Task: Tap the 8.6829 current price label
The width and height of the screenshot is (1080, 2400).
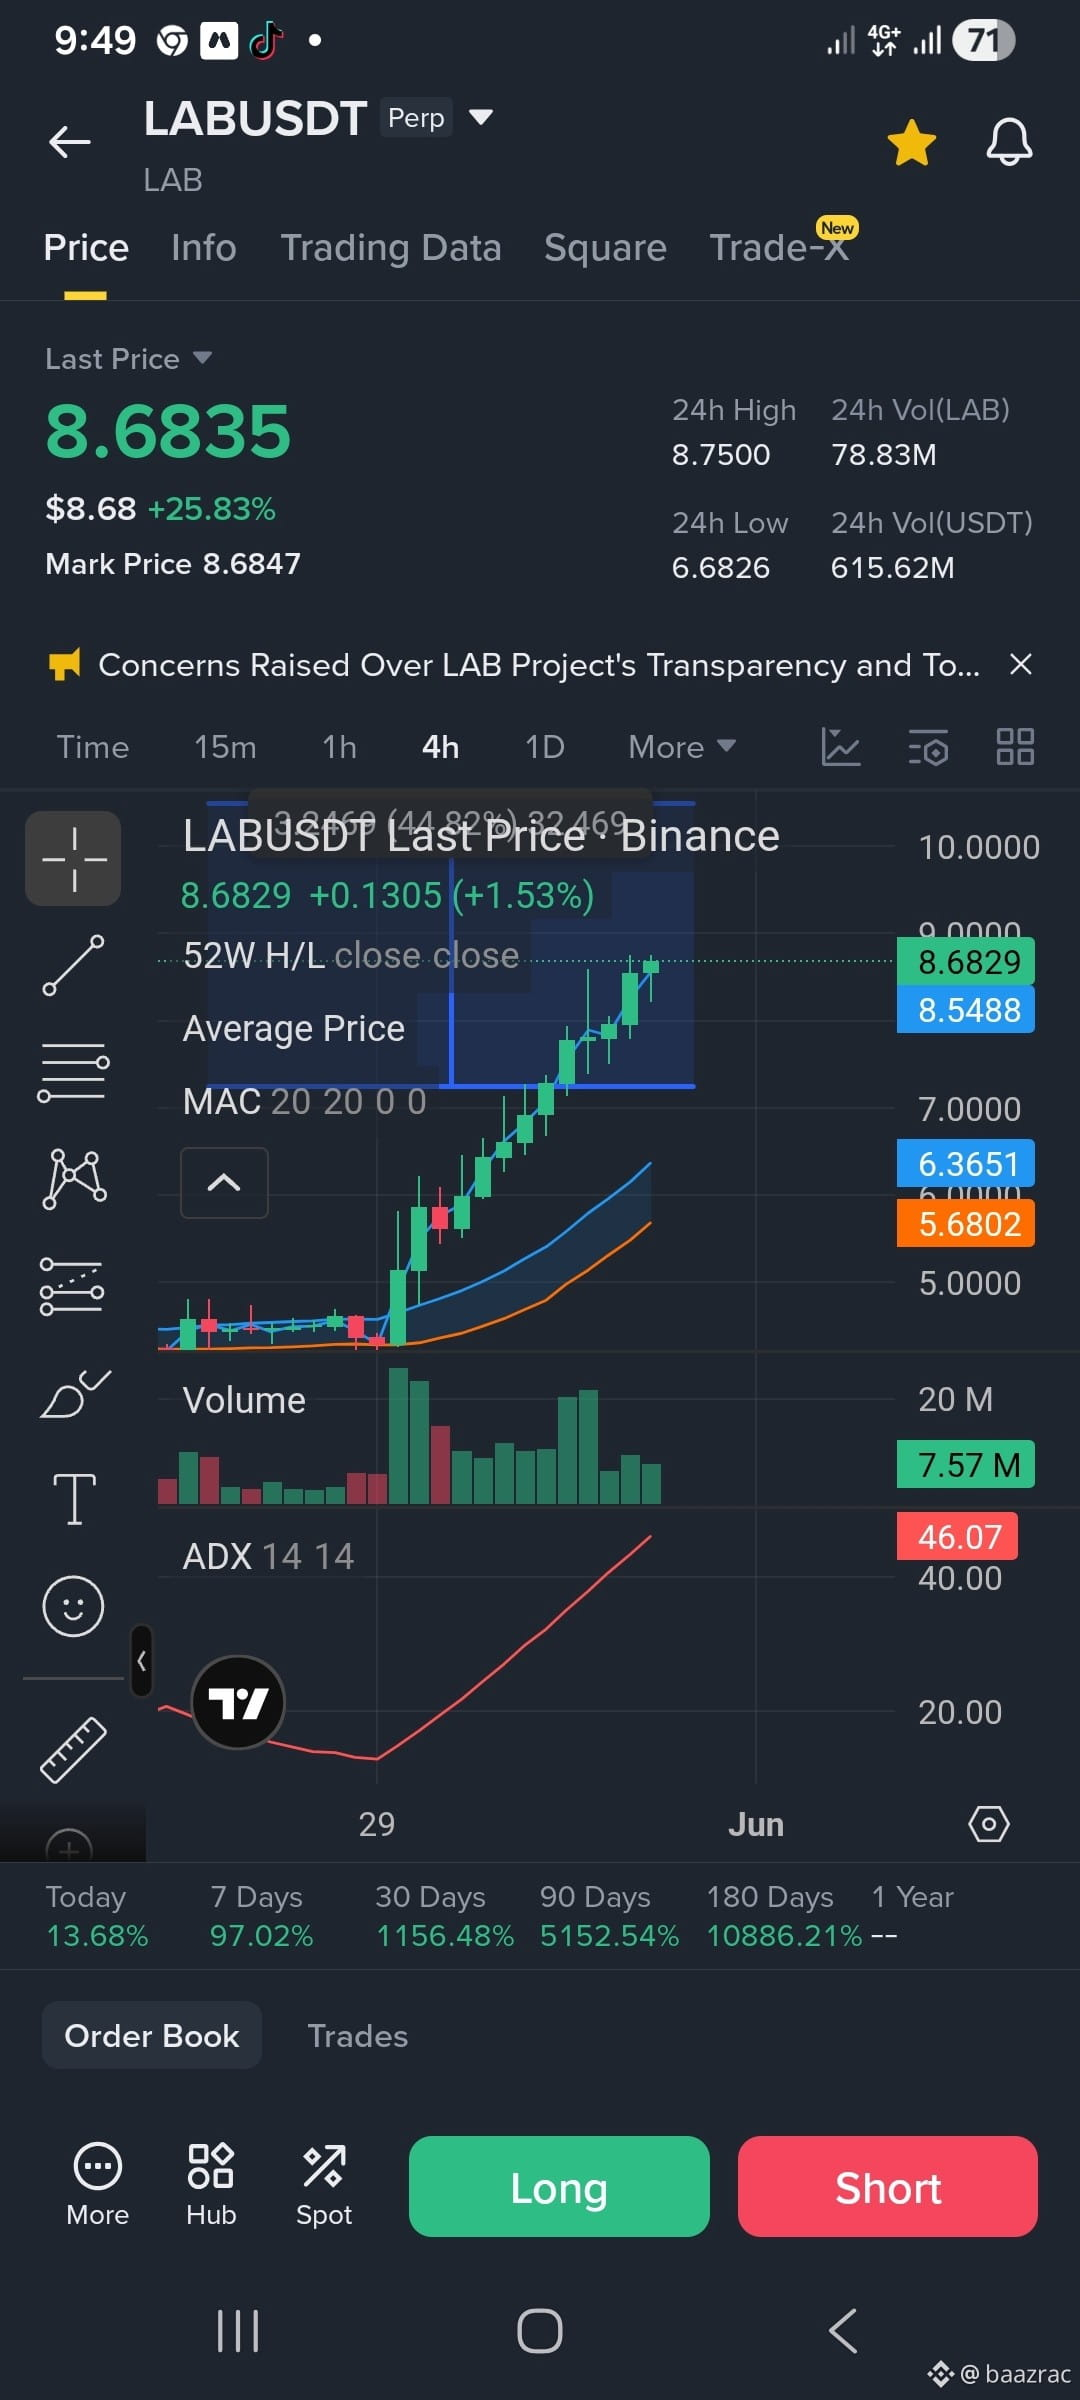Action: (966, 962)
